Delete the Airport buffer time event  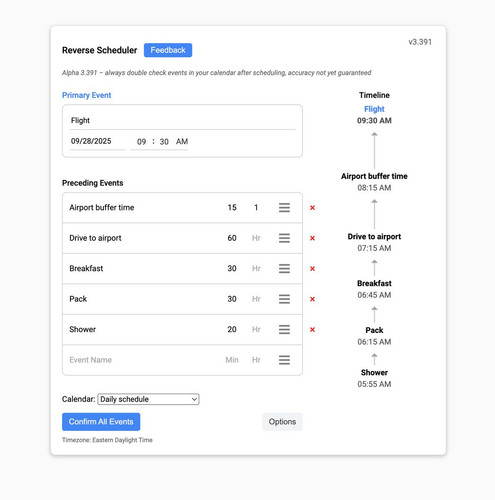312,208
